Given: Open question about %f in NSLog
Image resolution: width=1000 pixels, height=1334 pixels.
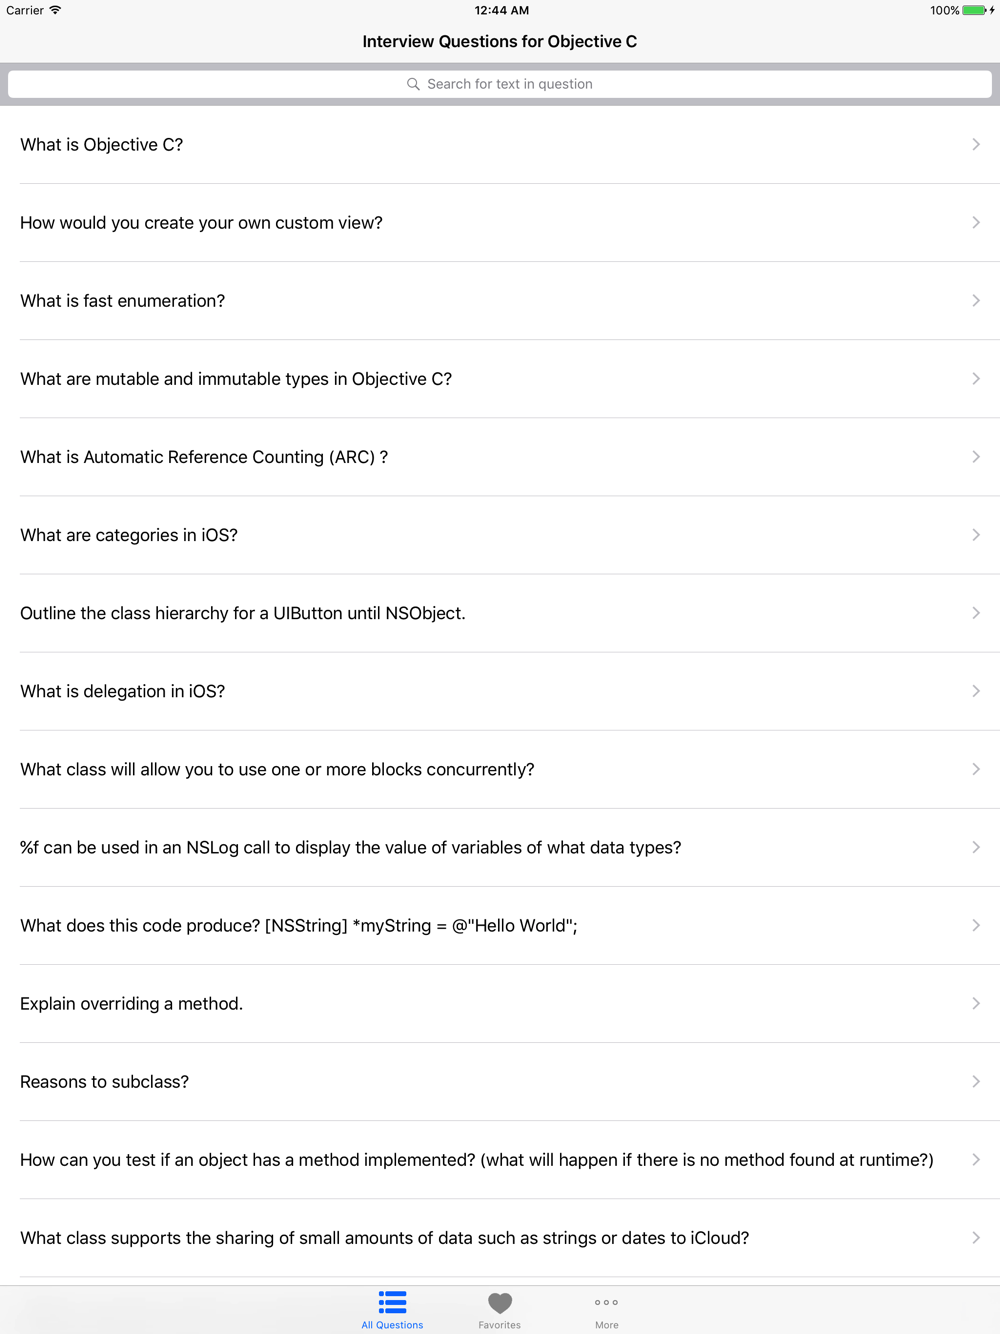Looking at the screenshot, I should [500, 848].
